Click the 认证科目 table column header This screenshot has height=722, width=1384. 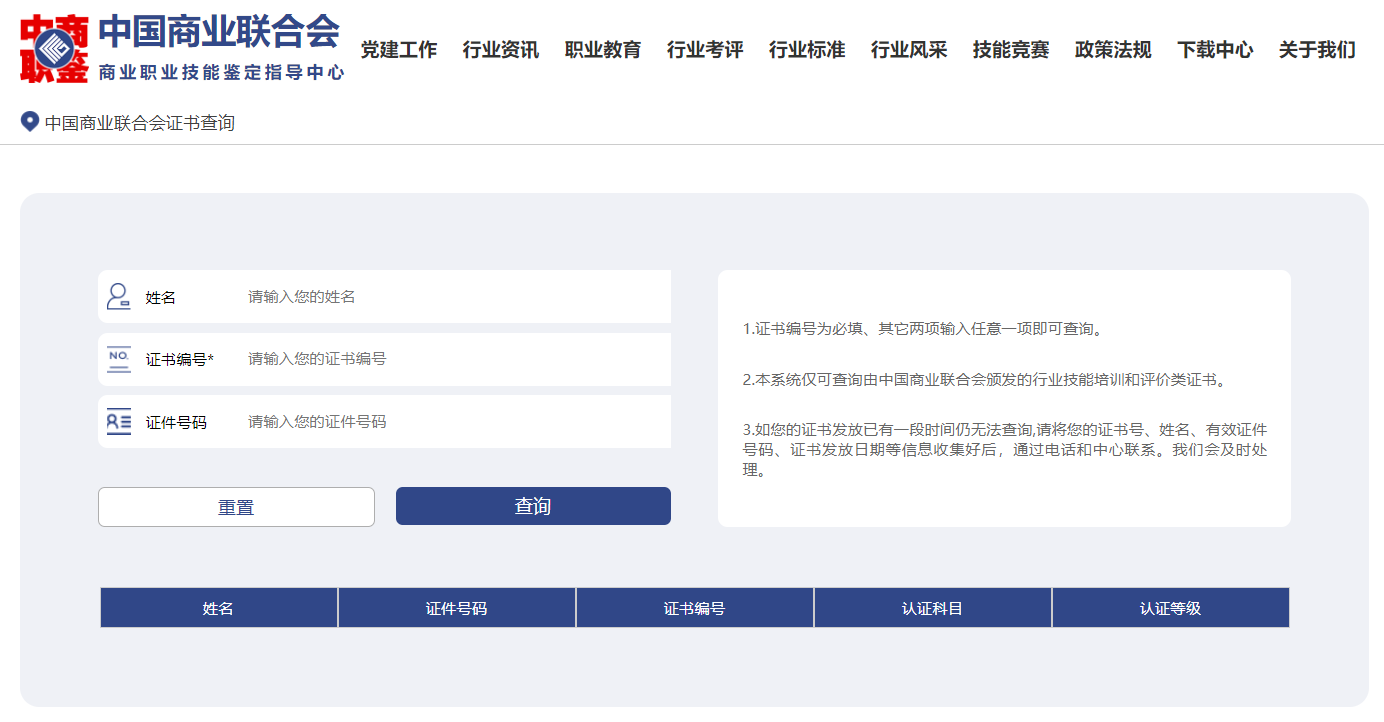(x=932, y=608)
